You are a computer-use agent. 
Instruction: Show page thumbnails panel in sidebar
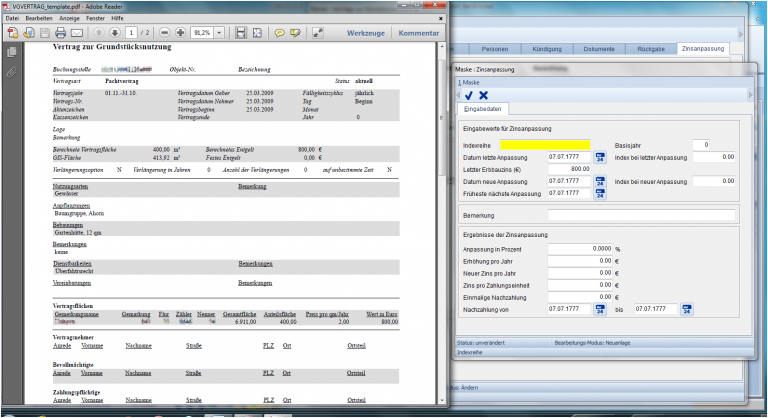point(11,52)
